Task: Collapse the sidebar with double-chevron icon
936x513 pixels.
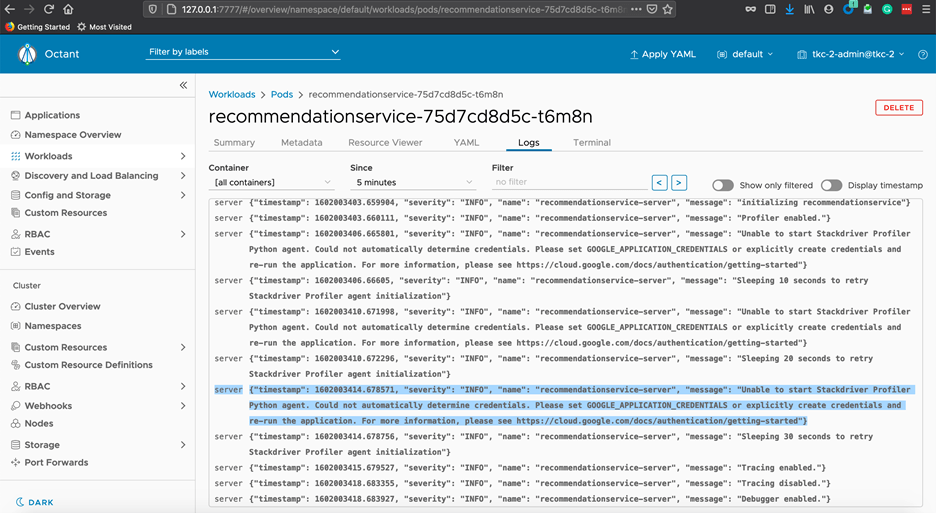Action: 183,86
